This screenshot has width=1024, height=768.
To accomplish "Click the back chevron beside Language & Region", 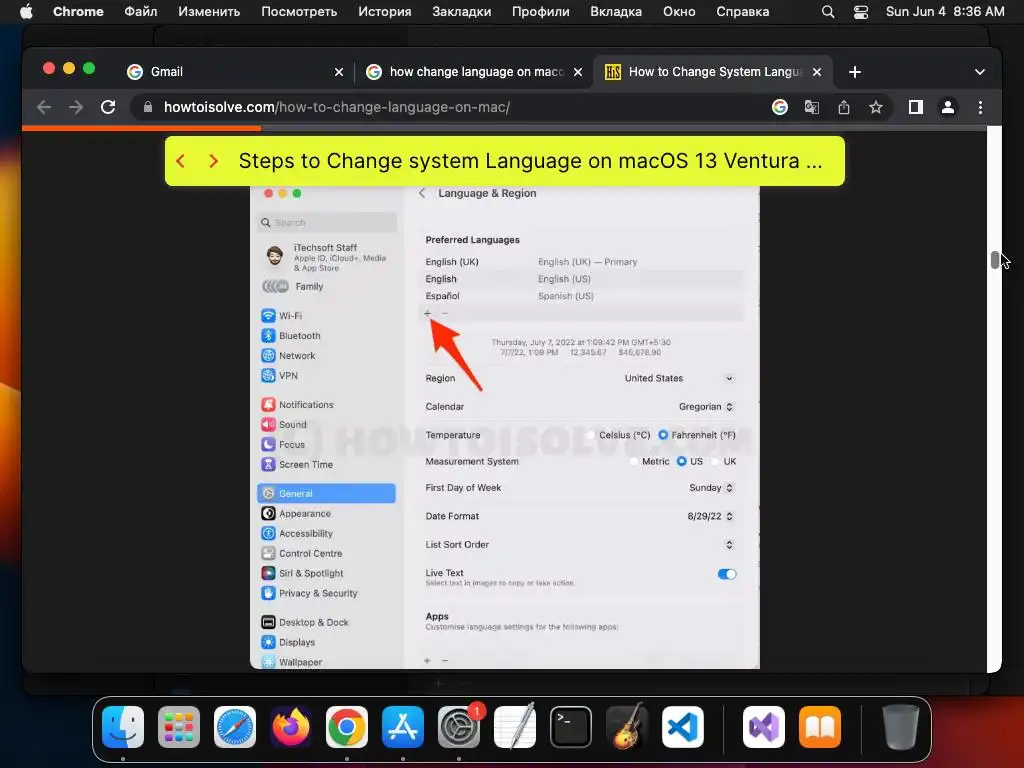I will click(x=422, y=193).
